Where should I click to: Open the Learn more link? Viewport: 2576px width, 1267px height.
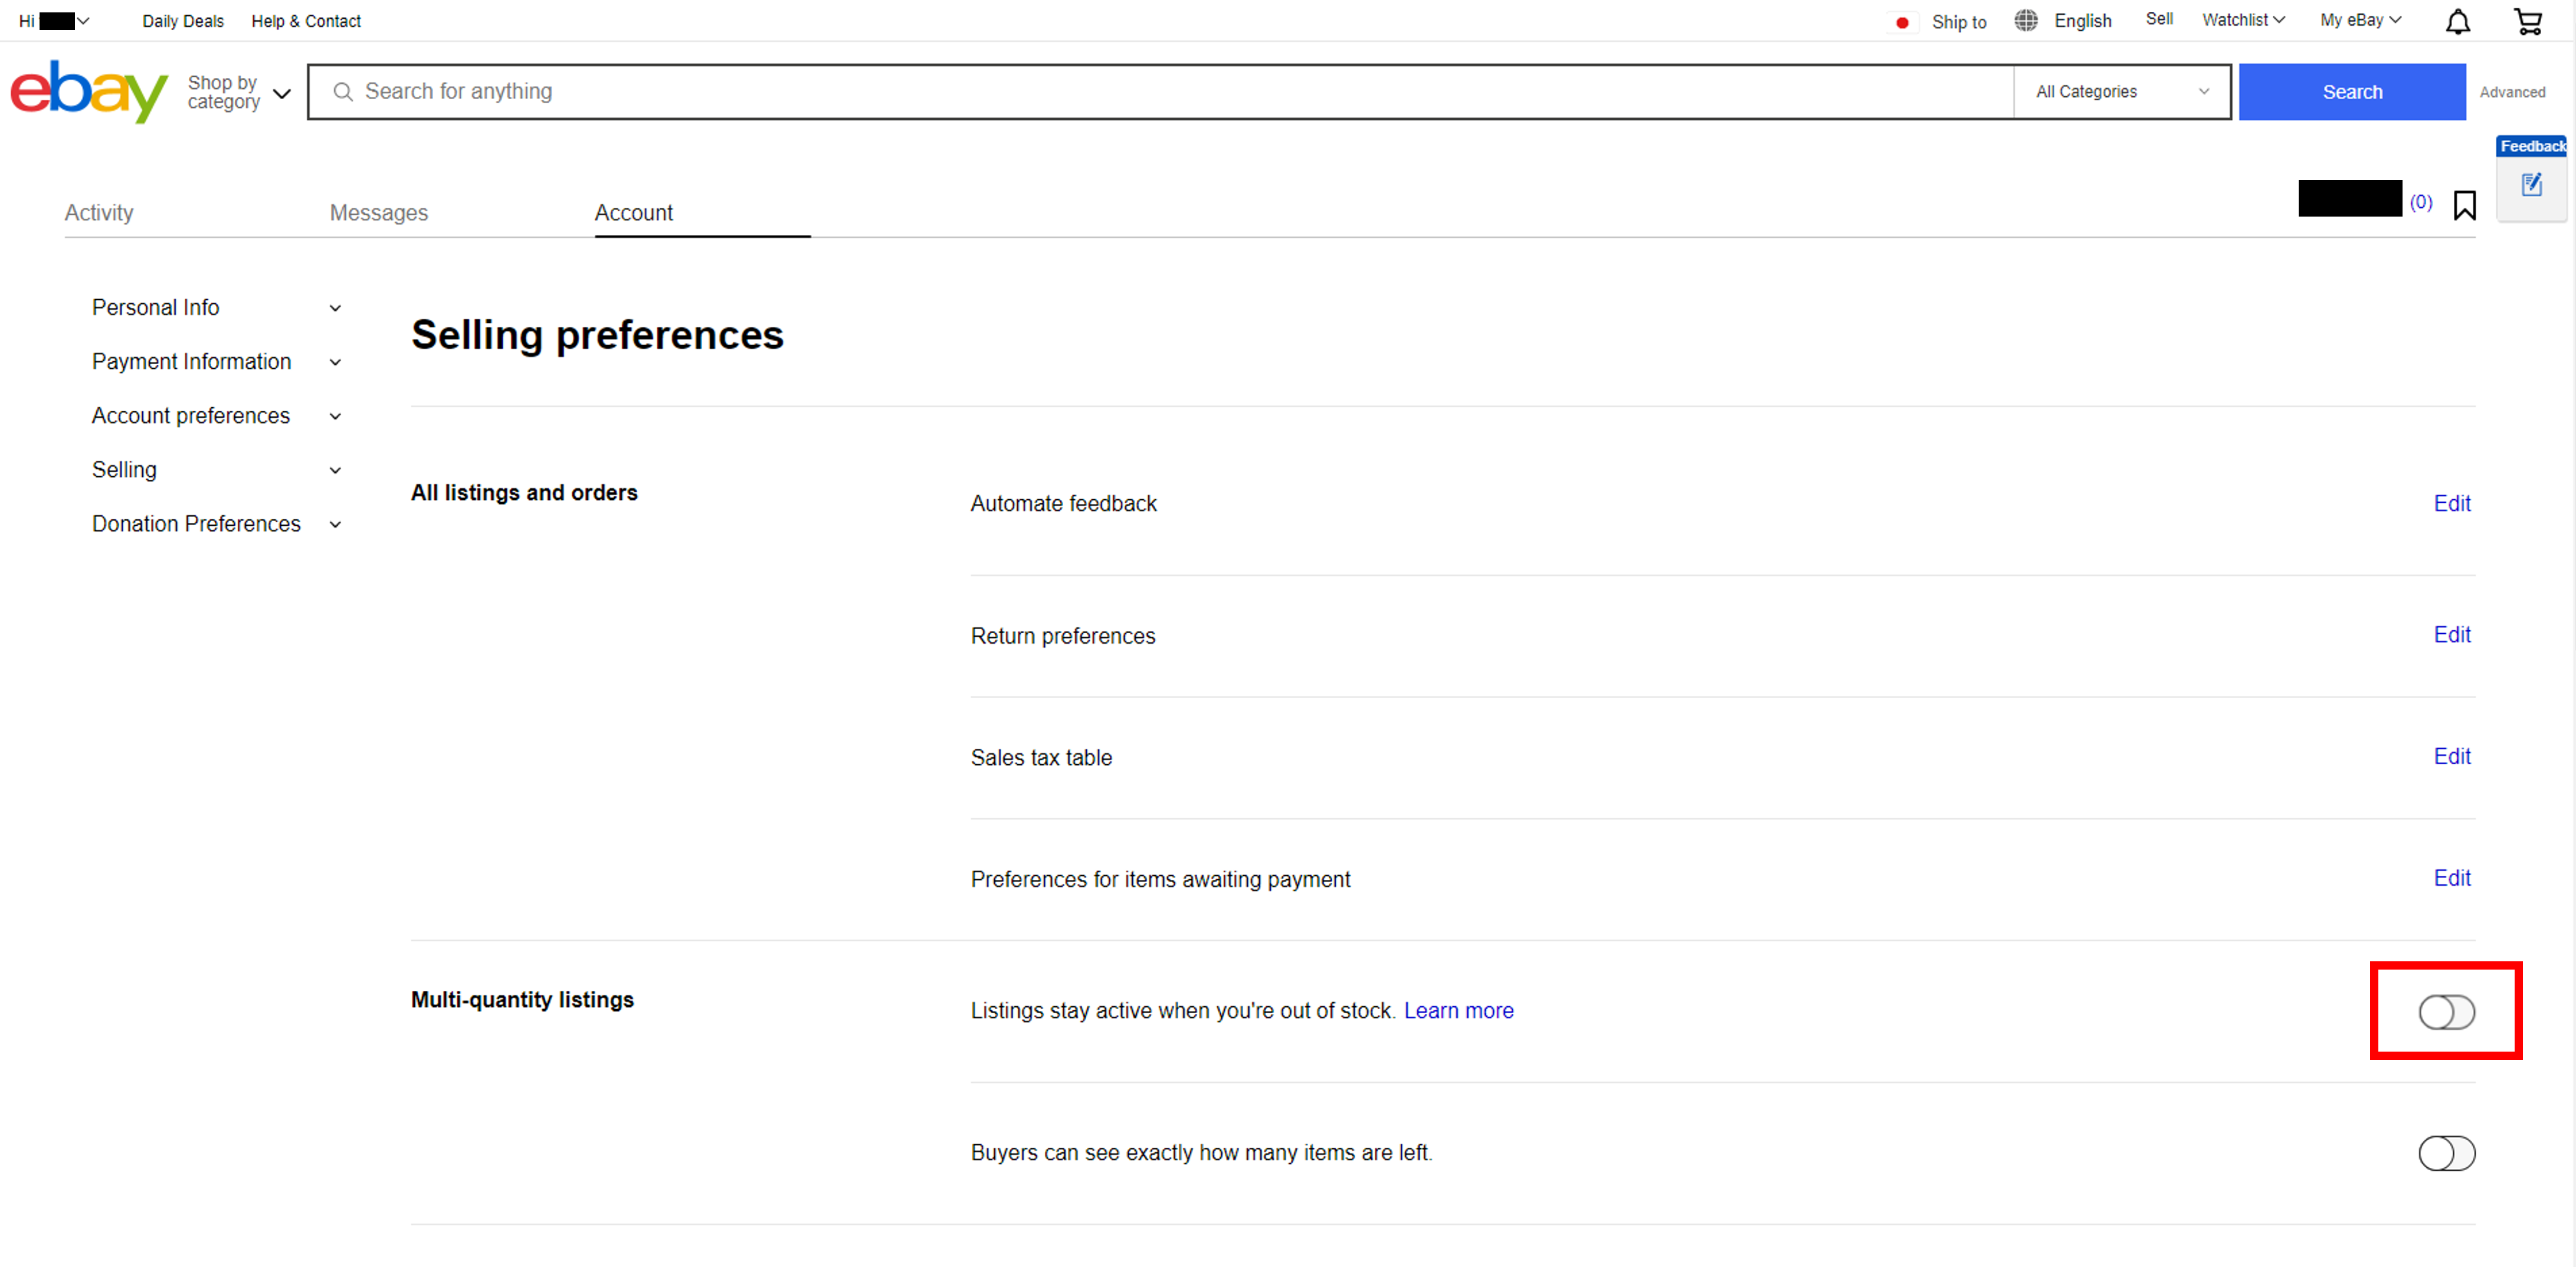pyautogui.click(x=1458, y=1010)
